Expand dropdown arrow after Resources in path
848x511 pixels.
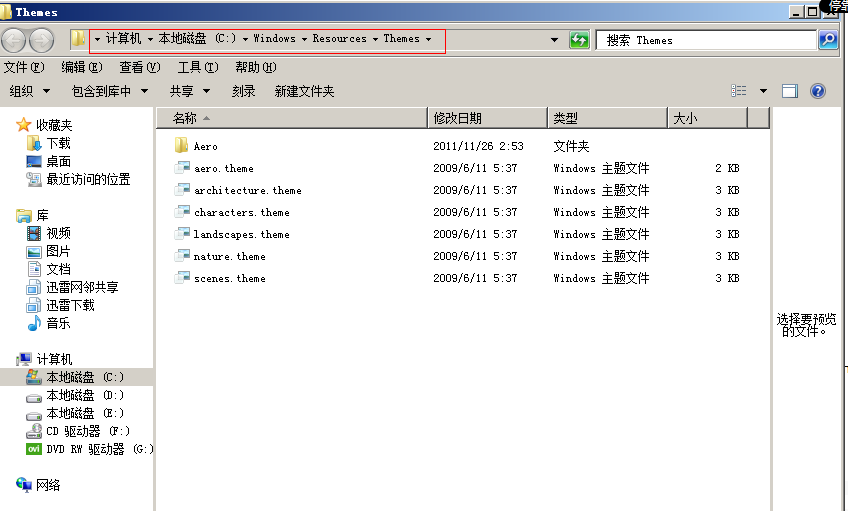coord(375,39)
